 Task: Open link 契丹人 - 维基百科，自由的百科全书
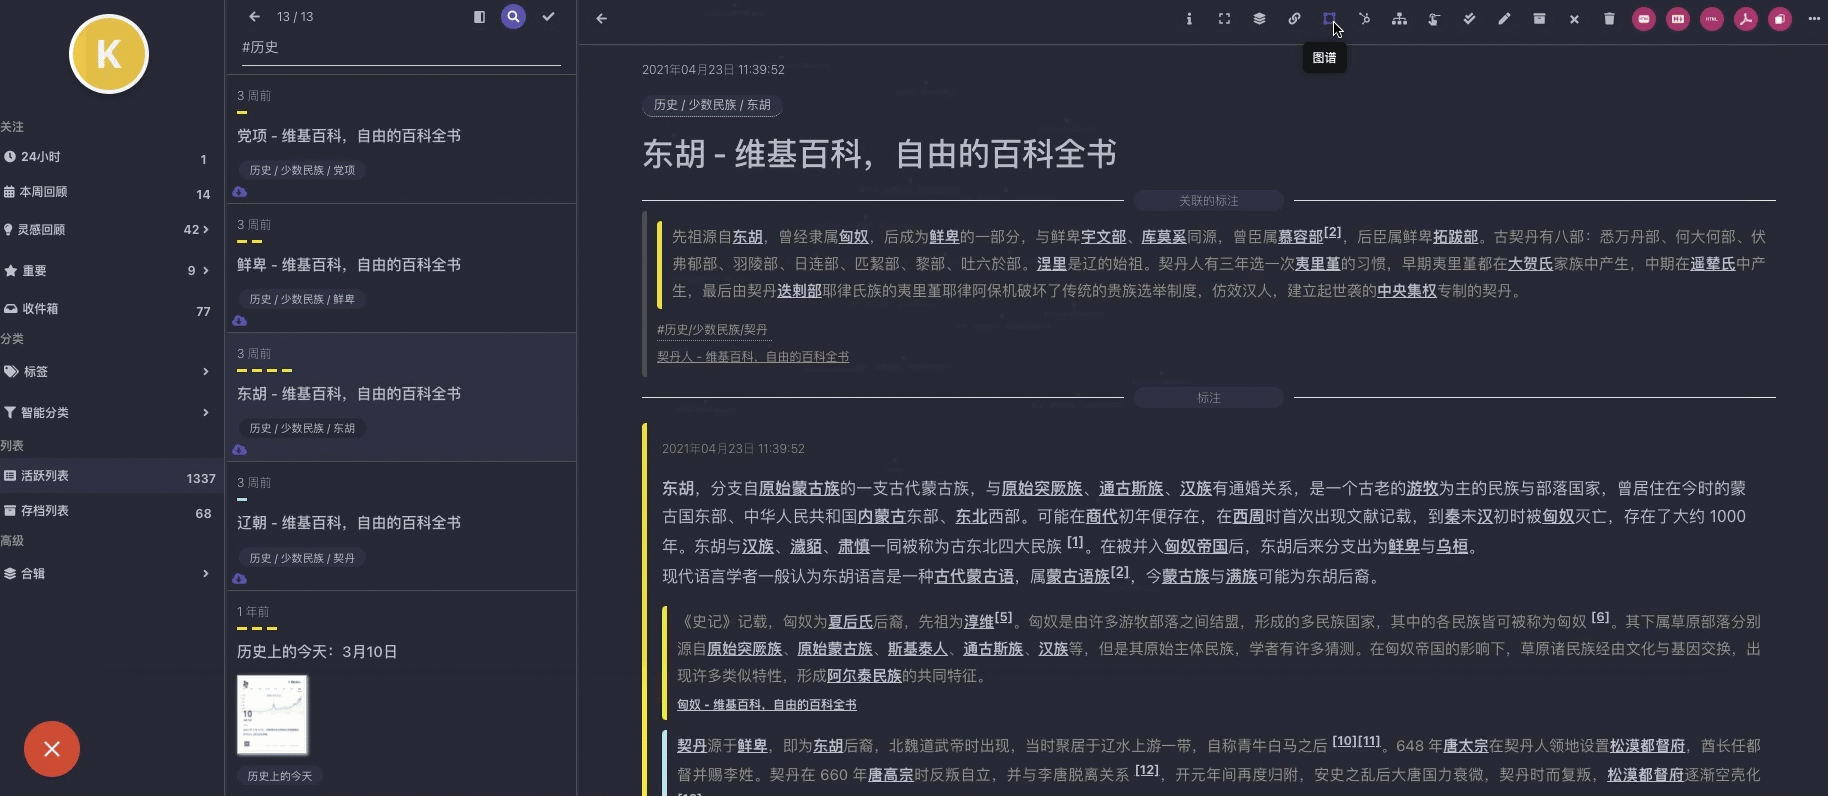[753, 357]
